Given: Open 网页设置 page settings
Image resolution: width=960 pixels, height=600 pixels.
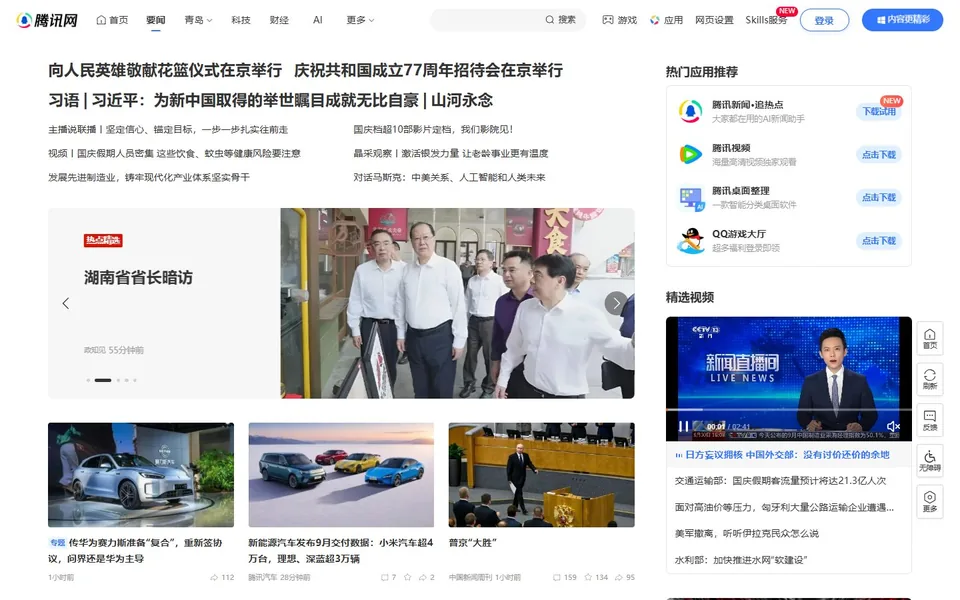Looking at the screenshot, I should (714, 20).
